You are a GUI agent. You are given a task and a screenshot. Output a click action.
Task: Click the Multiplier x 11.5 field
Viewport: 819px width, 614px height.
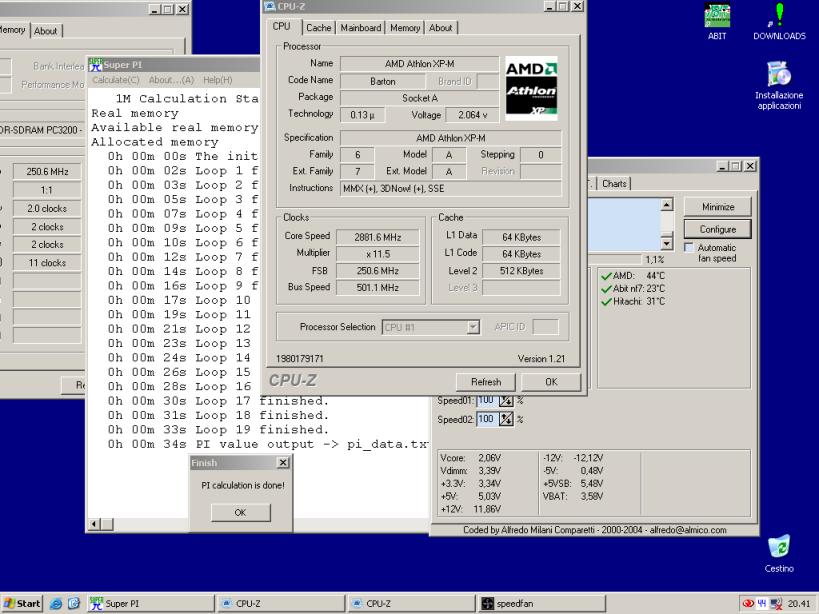(x=378, y=254)
